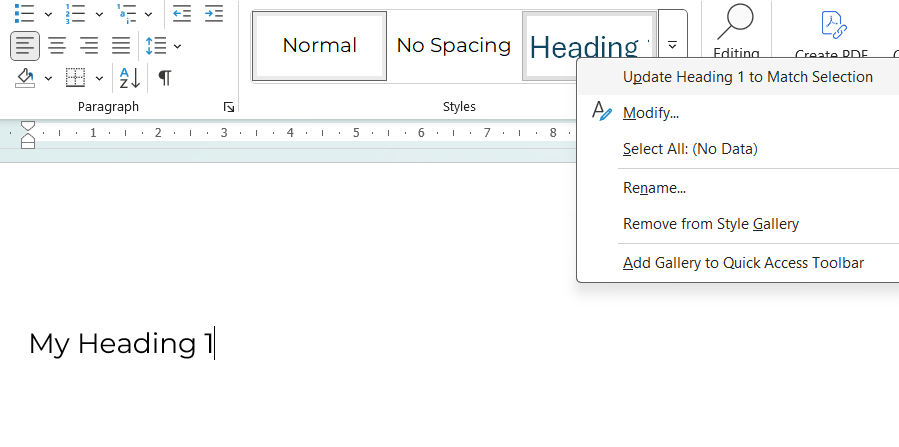
Task: Toggle align left
Action: tap(25, 45)
